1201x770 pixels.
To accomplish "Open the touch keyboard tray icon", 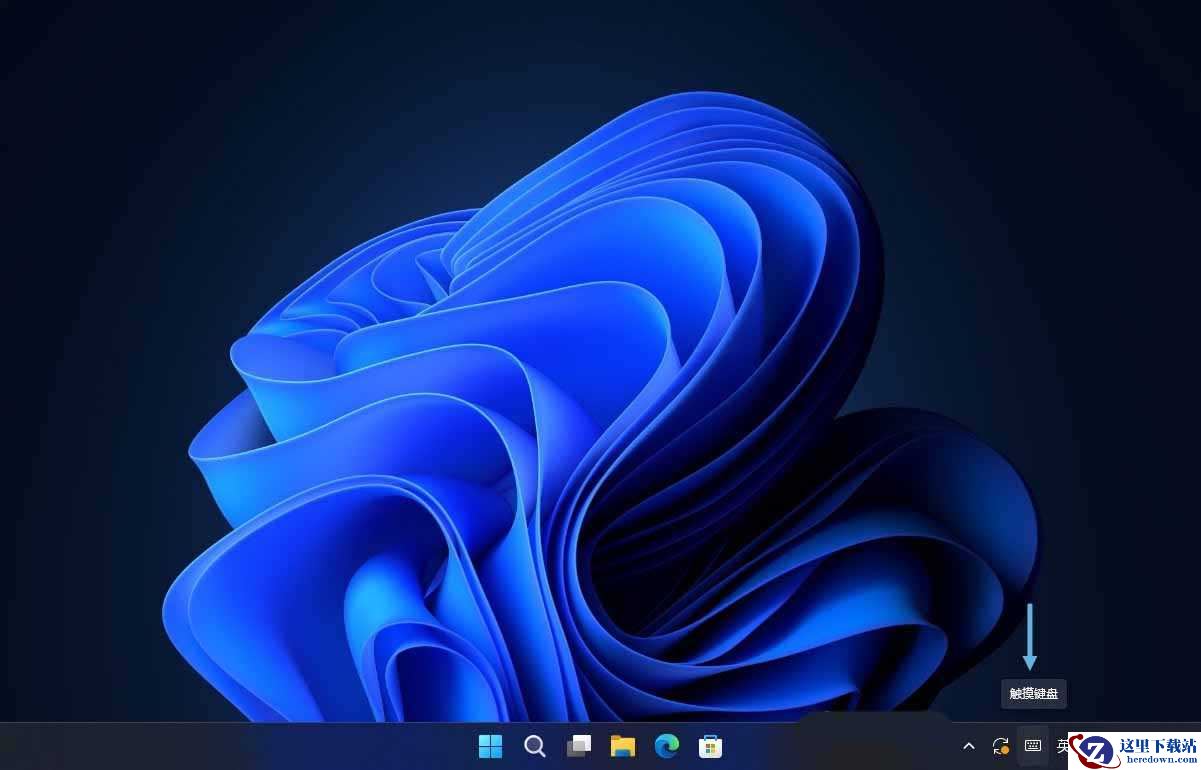I will [1033, 746].
